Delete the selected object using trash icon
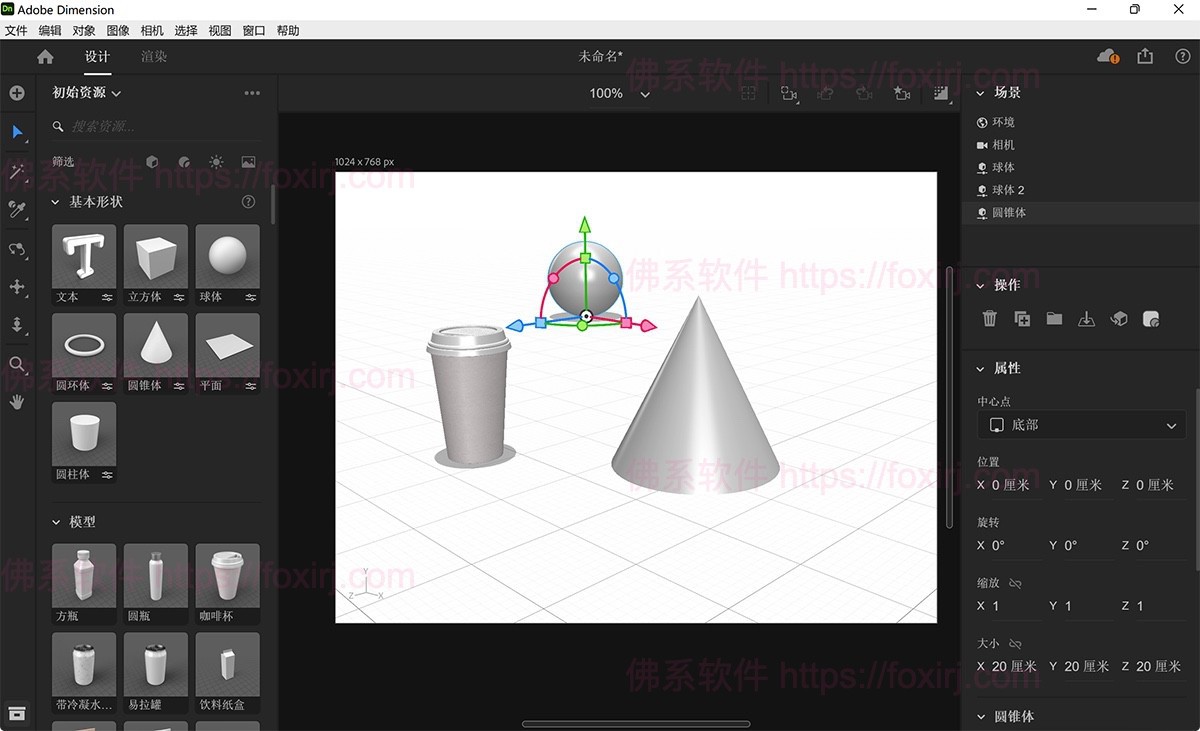 pos(989,318)
